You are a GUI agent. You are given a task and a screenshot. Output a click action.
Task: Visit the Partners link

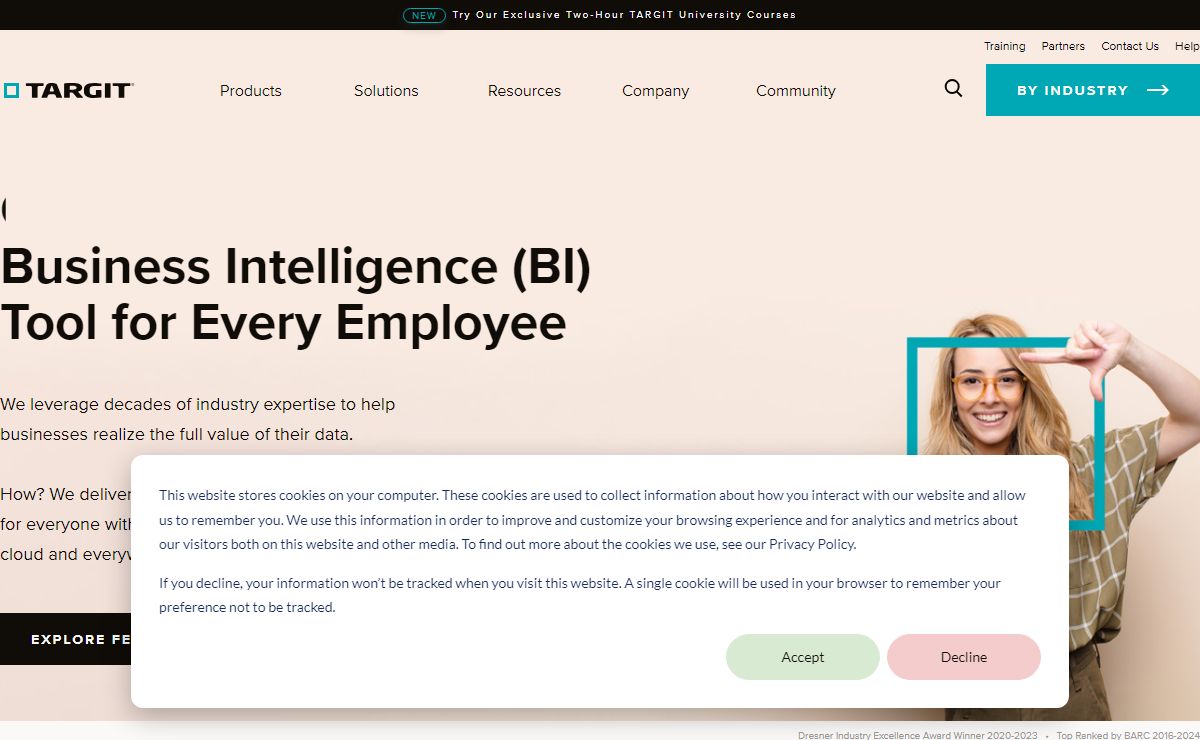click(x=1063, y=46)
